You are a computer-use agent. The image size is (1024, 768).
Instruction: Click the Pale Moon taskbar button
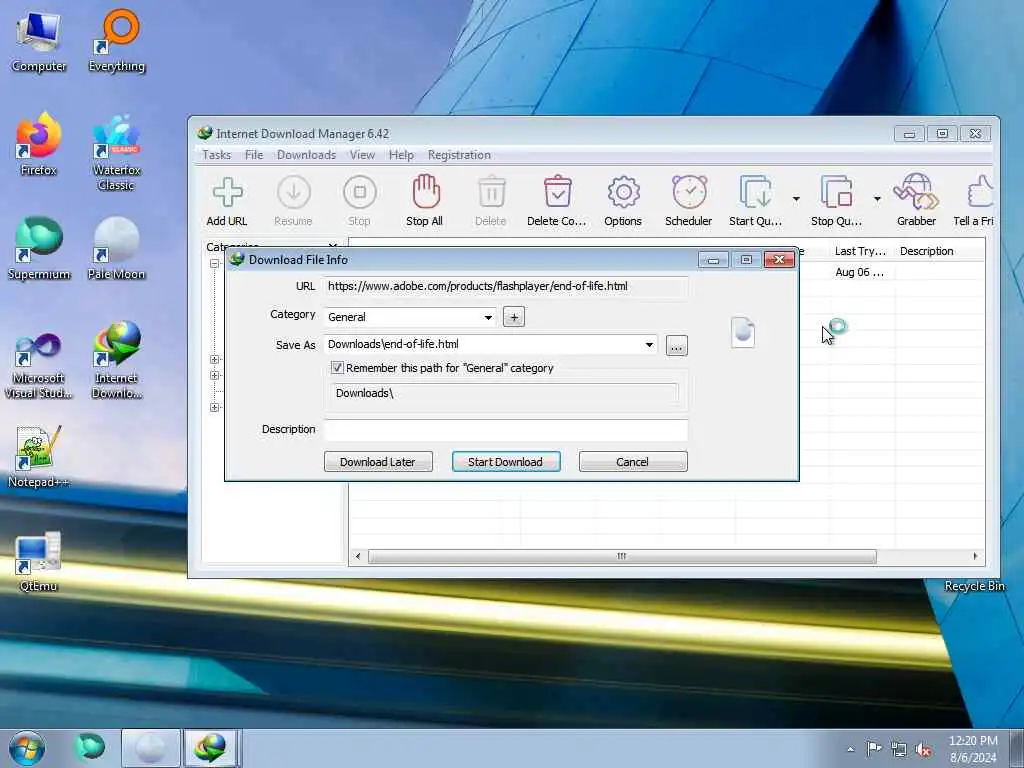click(x=151, y=748)
